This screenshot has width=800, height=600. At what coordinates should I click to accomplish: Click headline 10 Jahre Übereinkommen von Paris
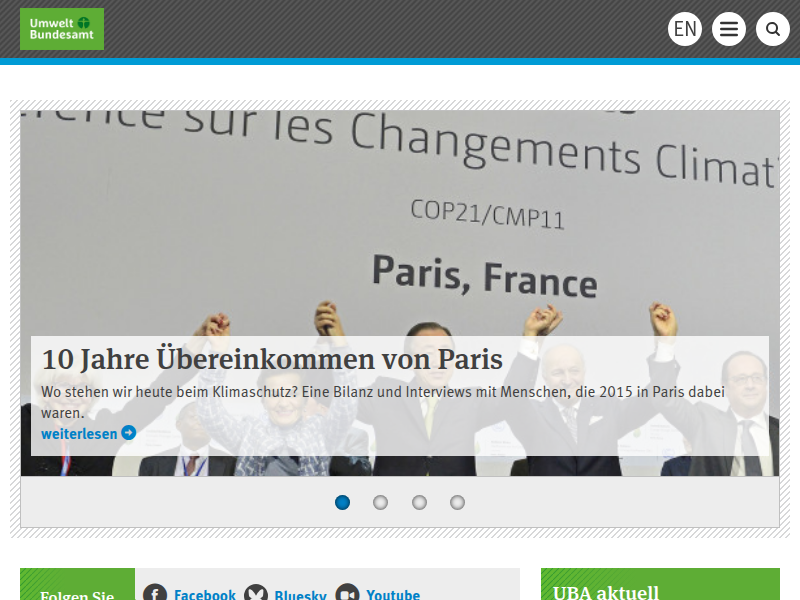point(272,359)
